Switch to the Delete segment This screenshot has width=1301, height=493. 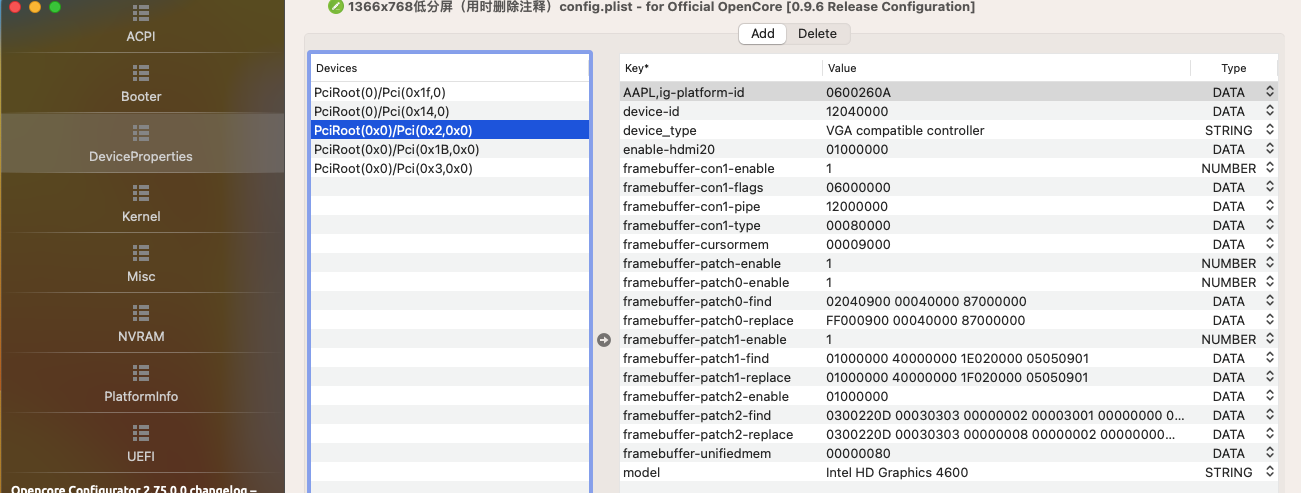(x=817, y=34)
